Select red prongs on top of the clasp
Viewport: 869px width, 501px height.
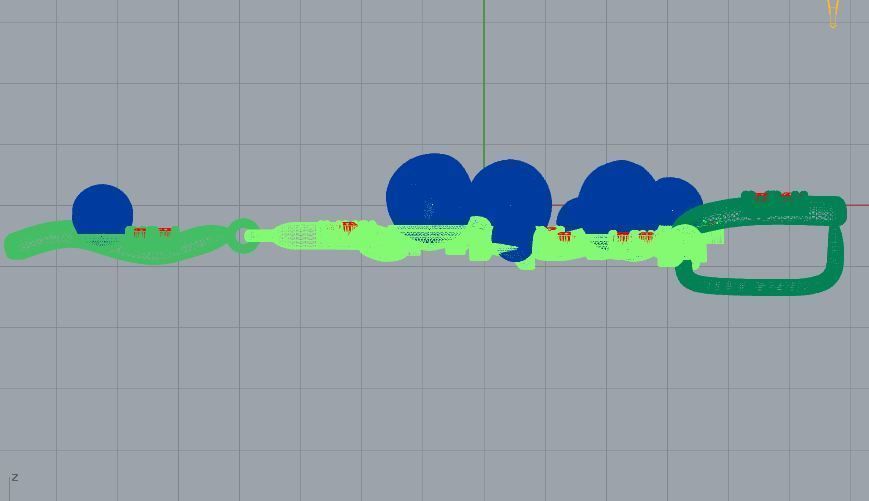774,196
